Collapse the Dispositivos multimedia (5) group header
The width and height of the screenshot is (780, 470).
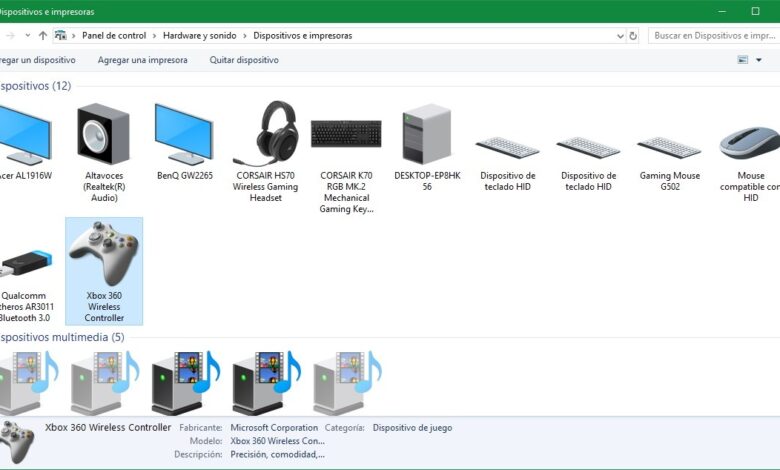click(62, 337)
